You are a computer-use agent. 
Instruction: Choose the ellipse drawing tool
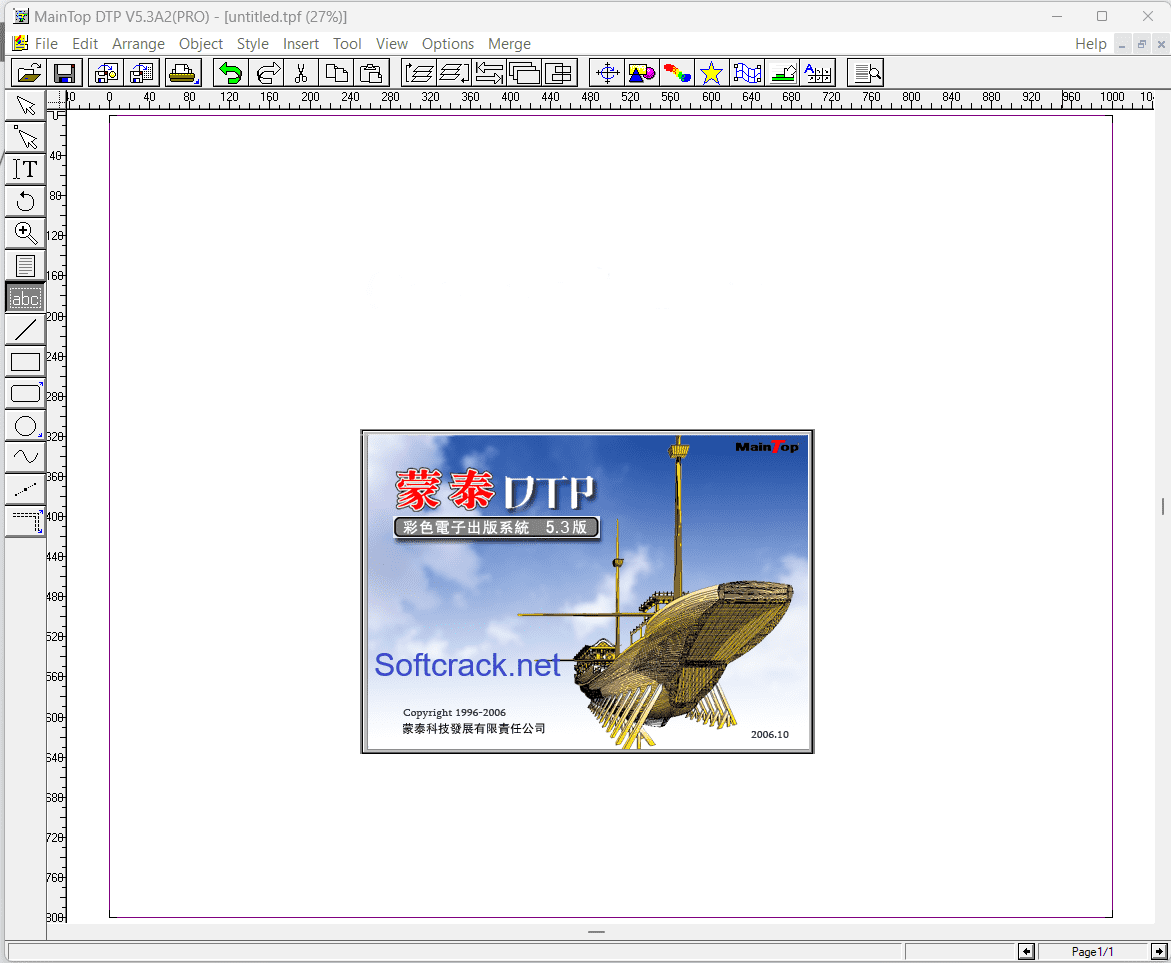coord(25,426)
